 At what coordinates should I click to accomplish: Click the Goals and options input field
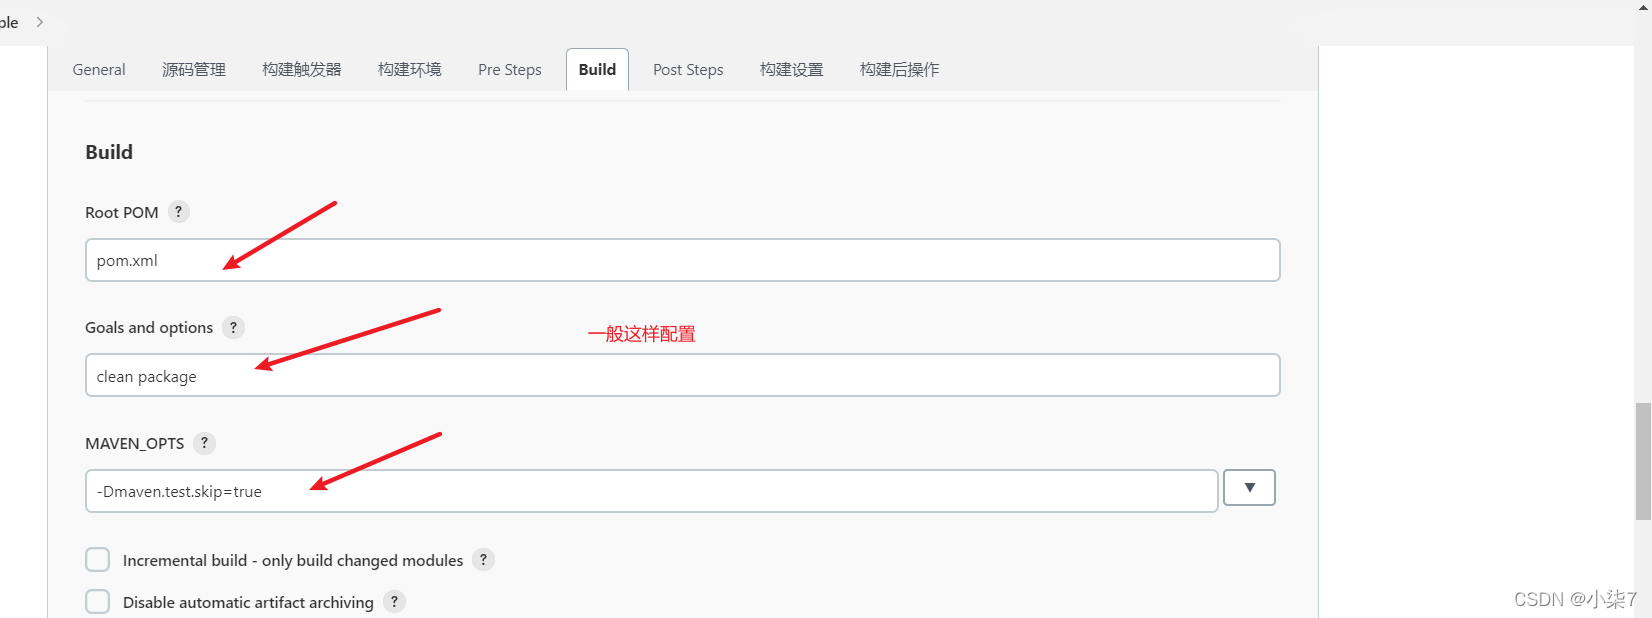point(683,376)
